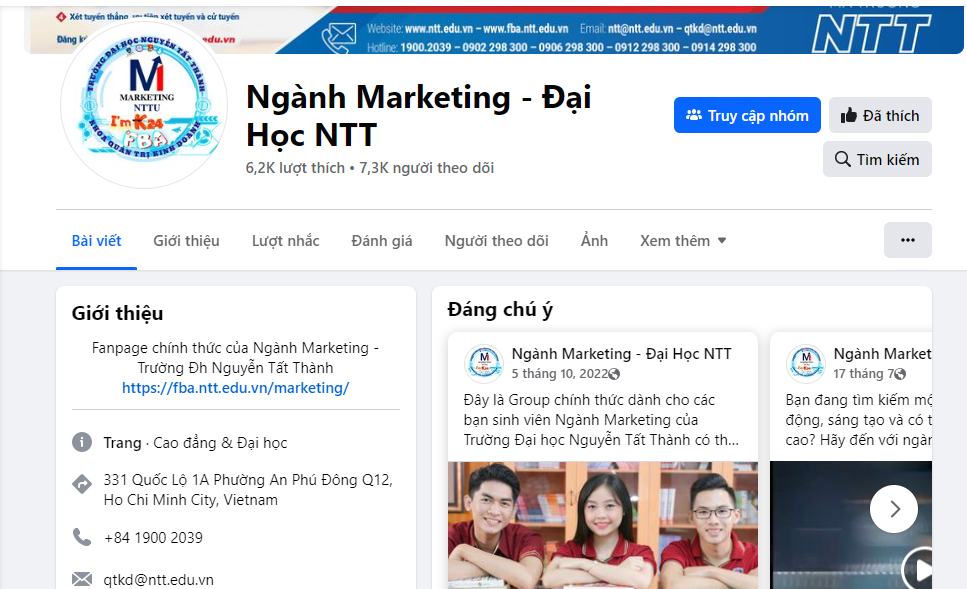Show next featured post with arrow
This screenshot has width=967, height=589.
893,509
